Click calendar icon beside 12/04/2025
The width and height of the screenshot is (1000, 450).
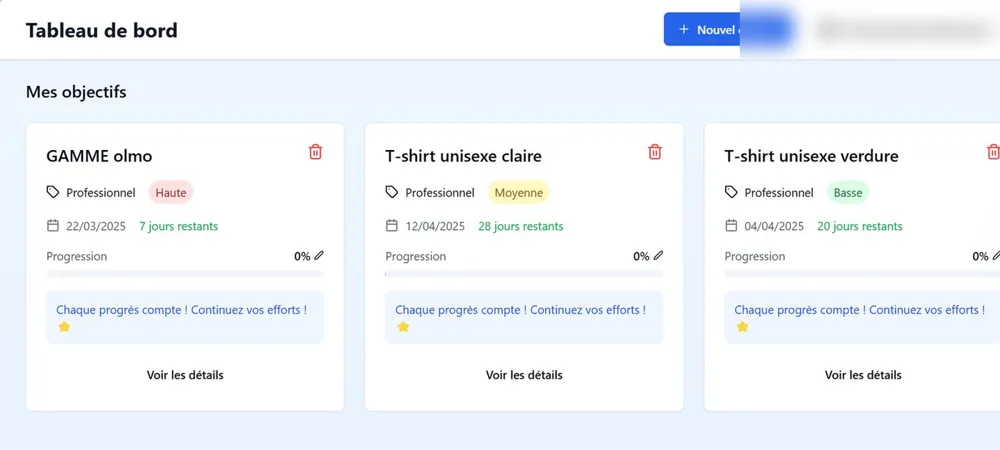[392, 226]
